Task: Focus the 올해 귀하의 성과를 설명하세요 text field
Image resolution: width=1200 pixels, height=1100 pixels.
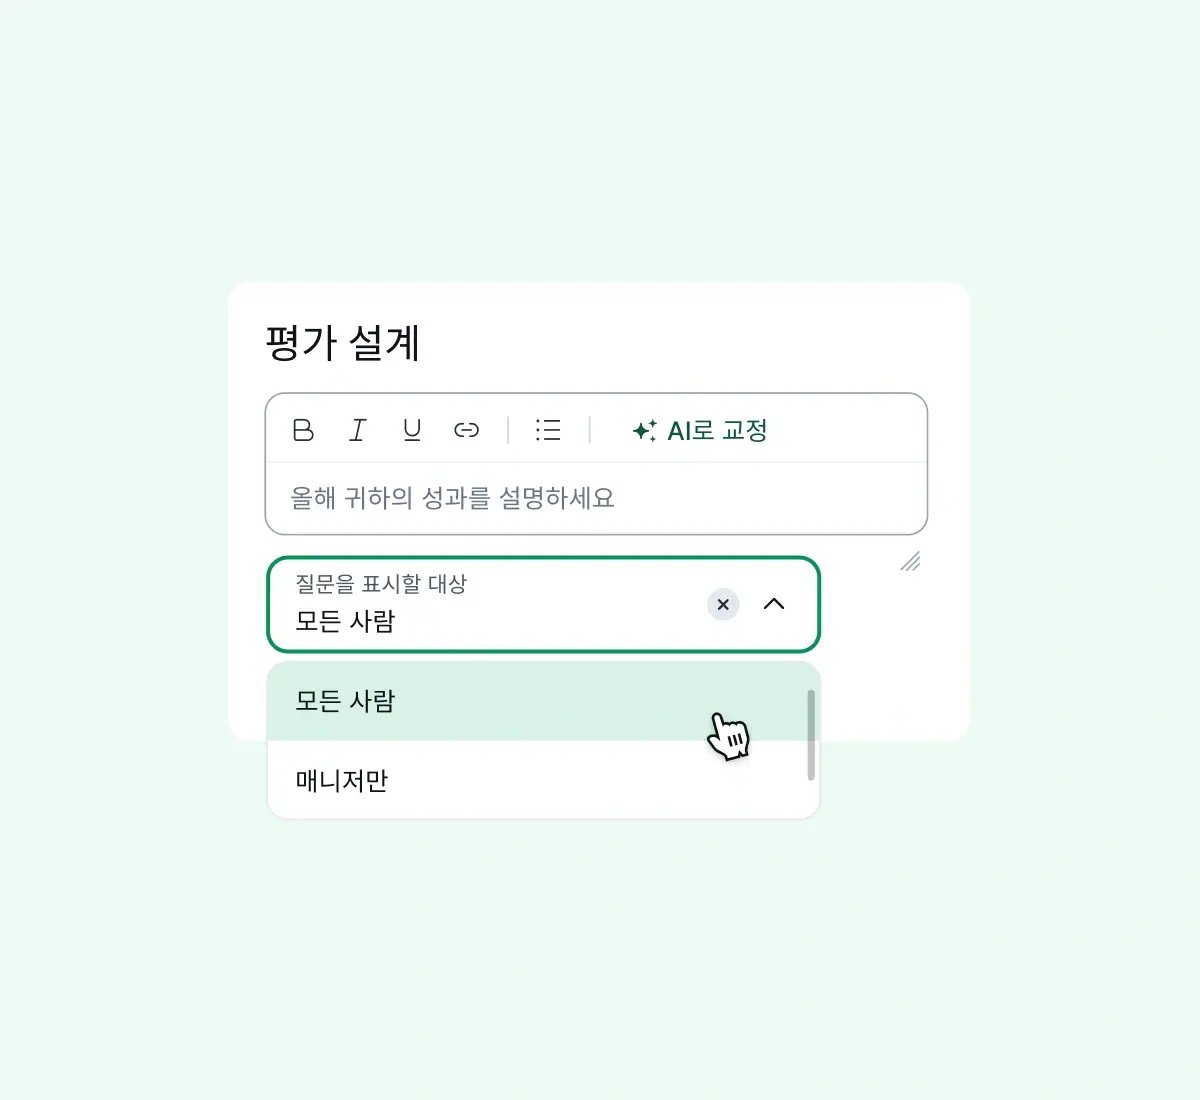Action: [x=596, y=498]
